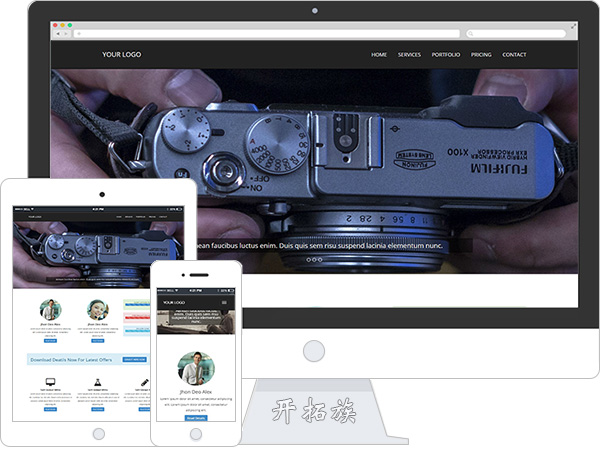This screenshot has width=600, height=450.
Task: Select the middle slideshow indicator dot
Action: (314, 260)
